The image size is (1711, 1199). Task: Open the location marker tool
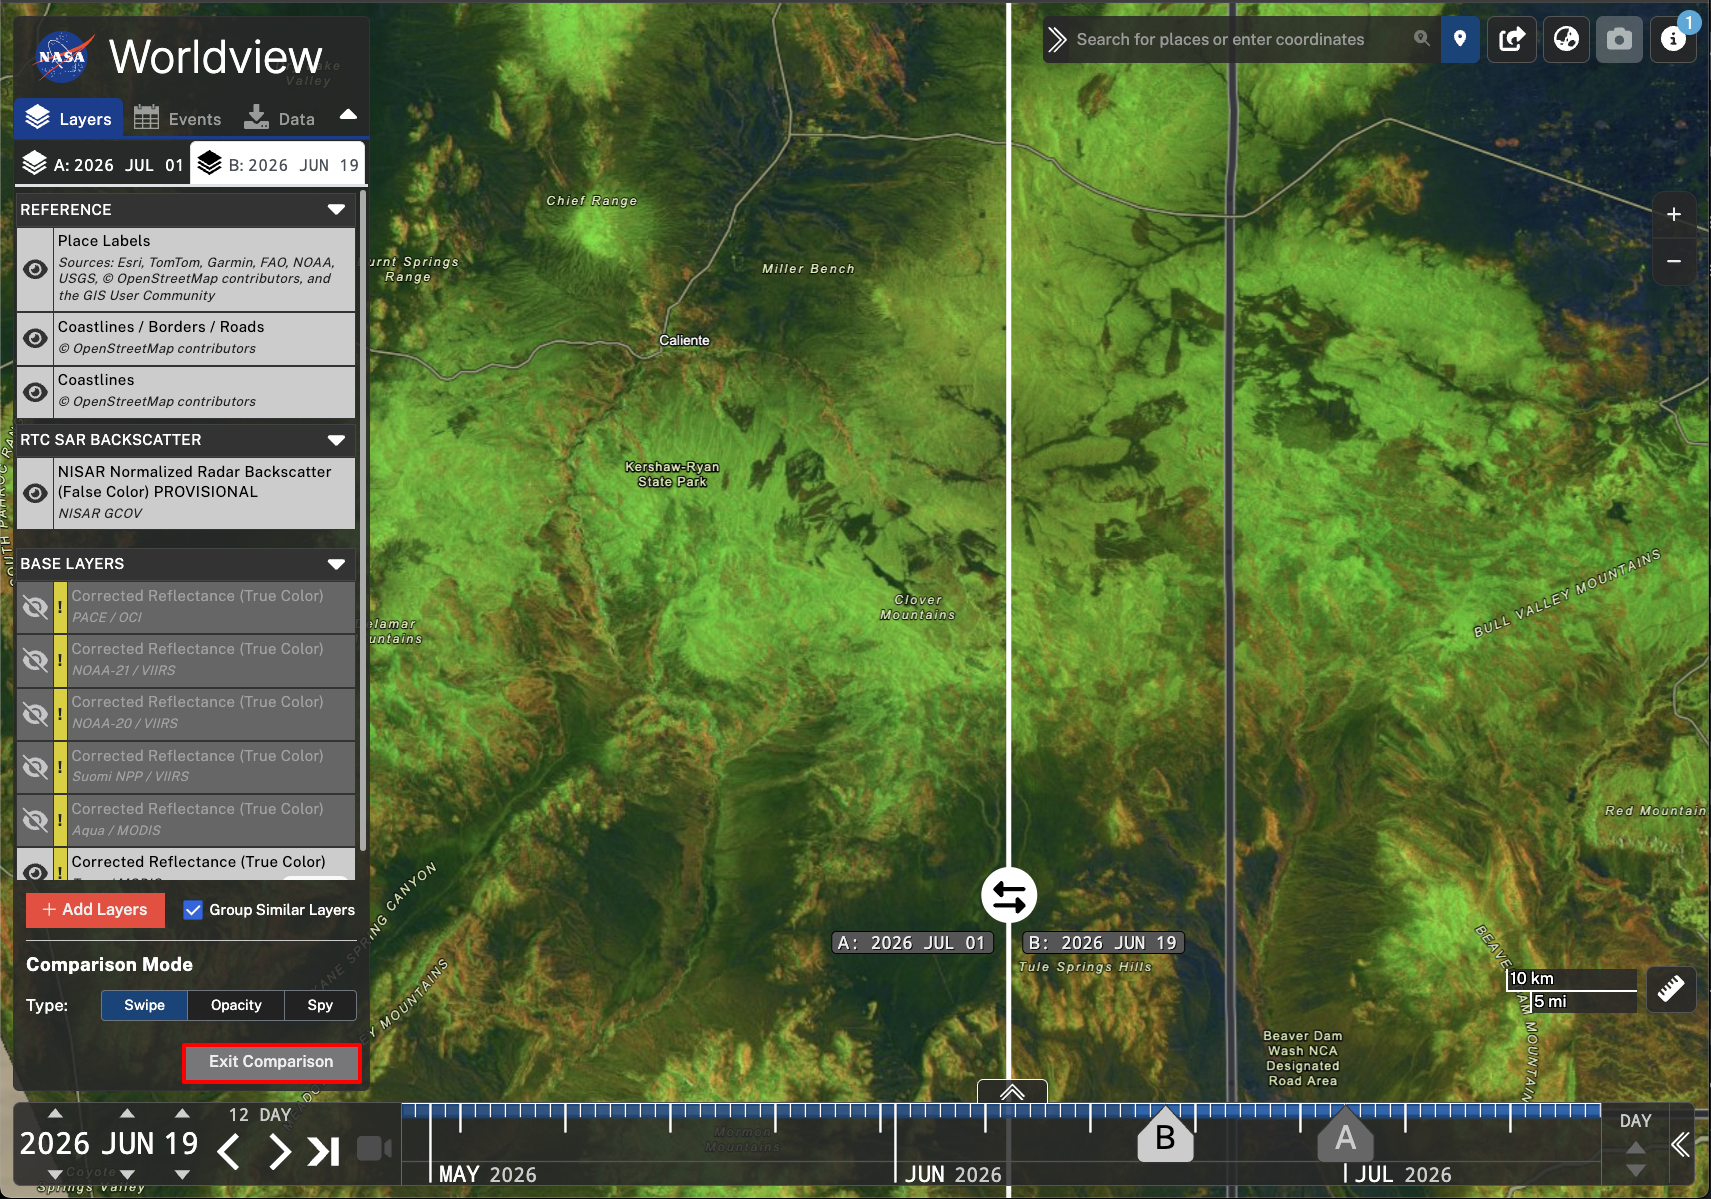click(1460, 39)
